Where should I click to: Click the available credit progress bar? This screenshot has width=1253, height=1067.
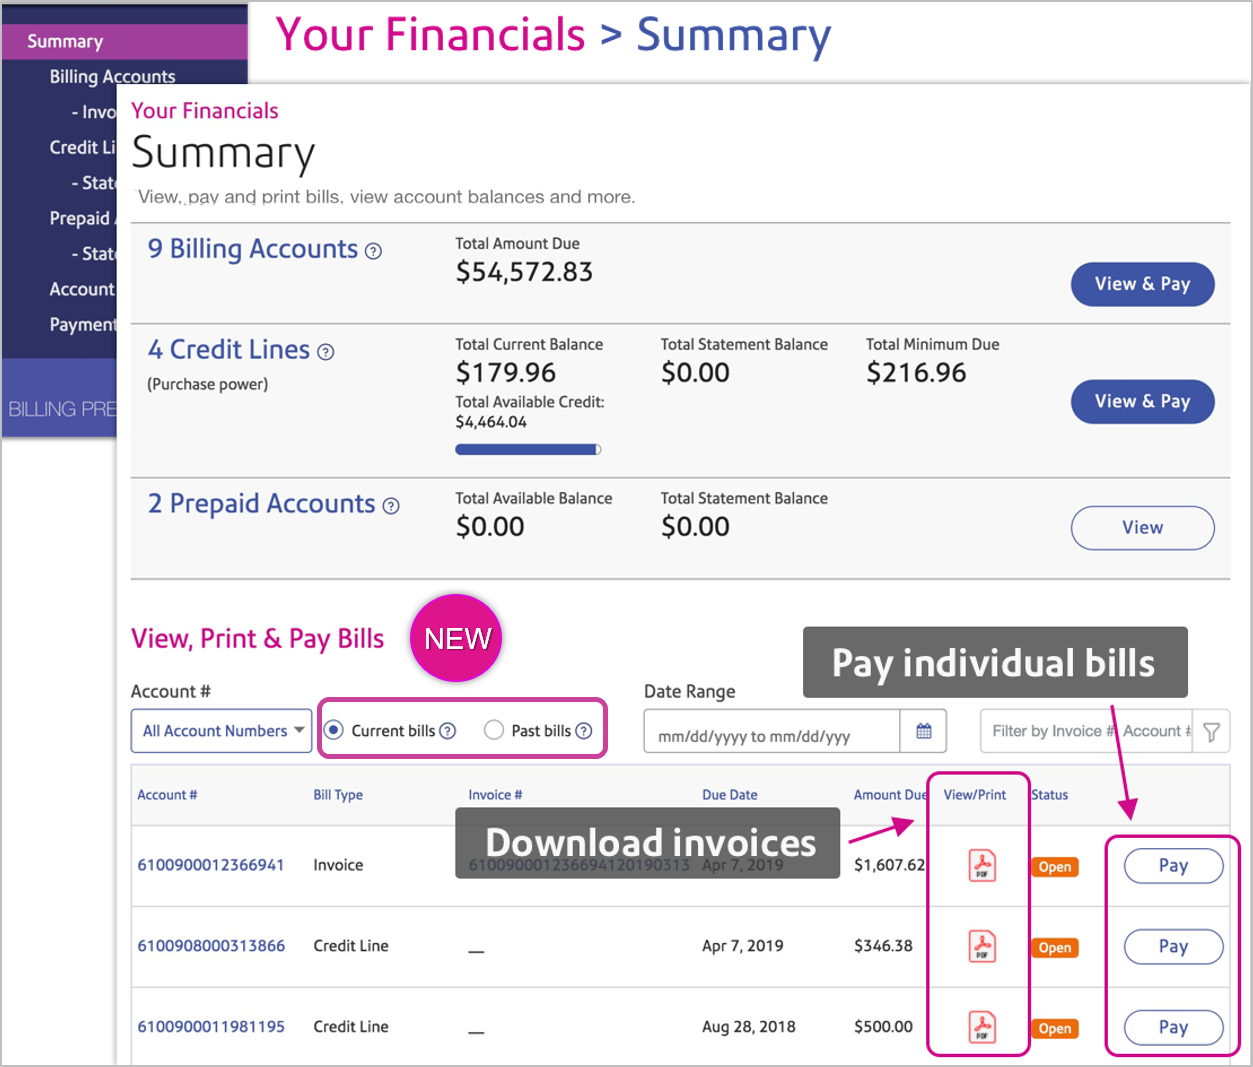528,450
